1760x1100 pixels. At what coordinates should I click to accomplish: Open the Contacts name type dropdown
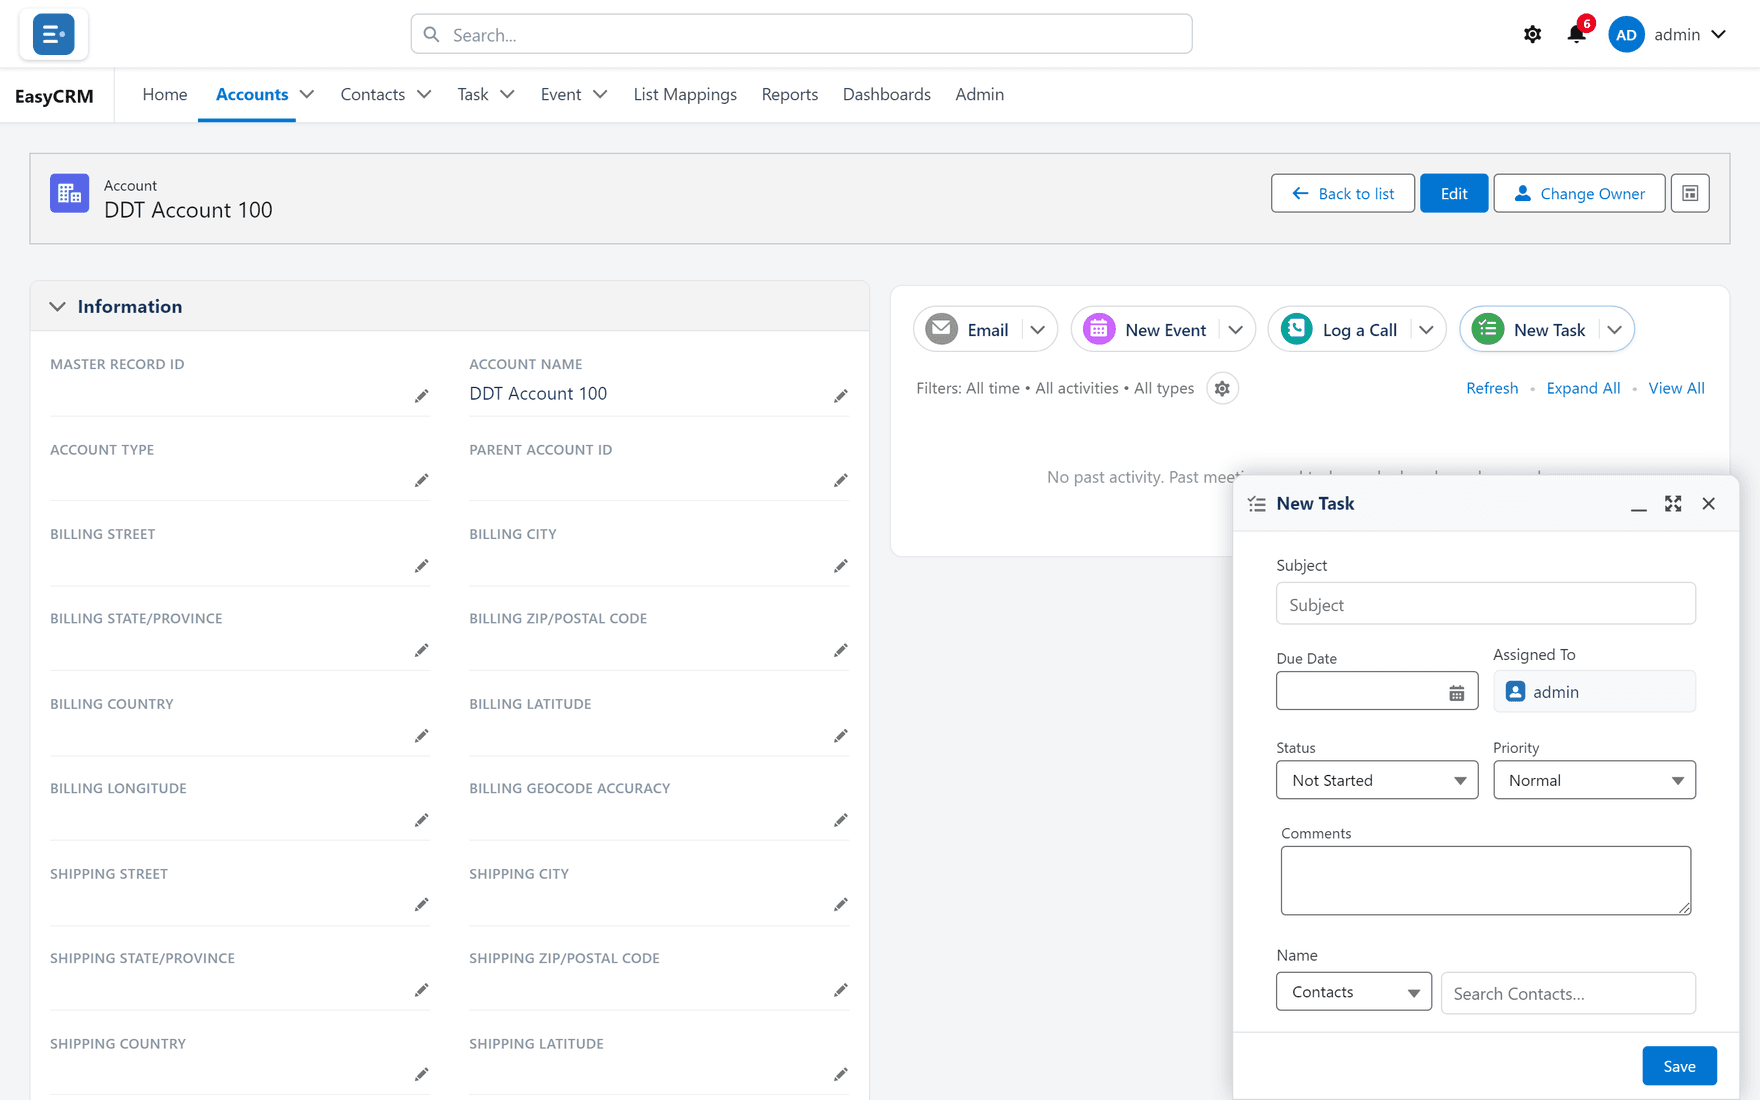click(1354, 992)
